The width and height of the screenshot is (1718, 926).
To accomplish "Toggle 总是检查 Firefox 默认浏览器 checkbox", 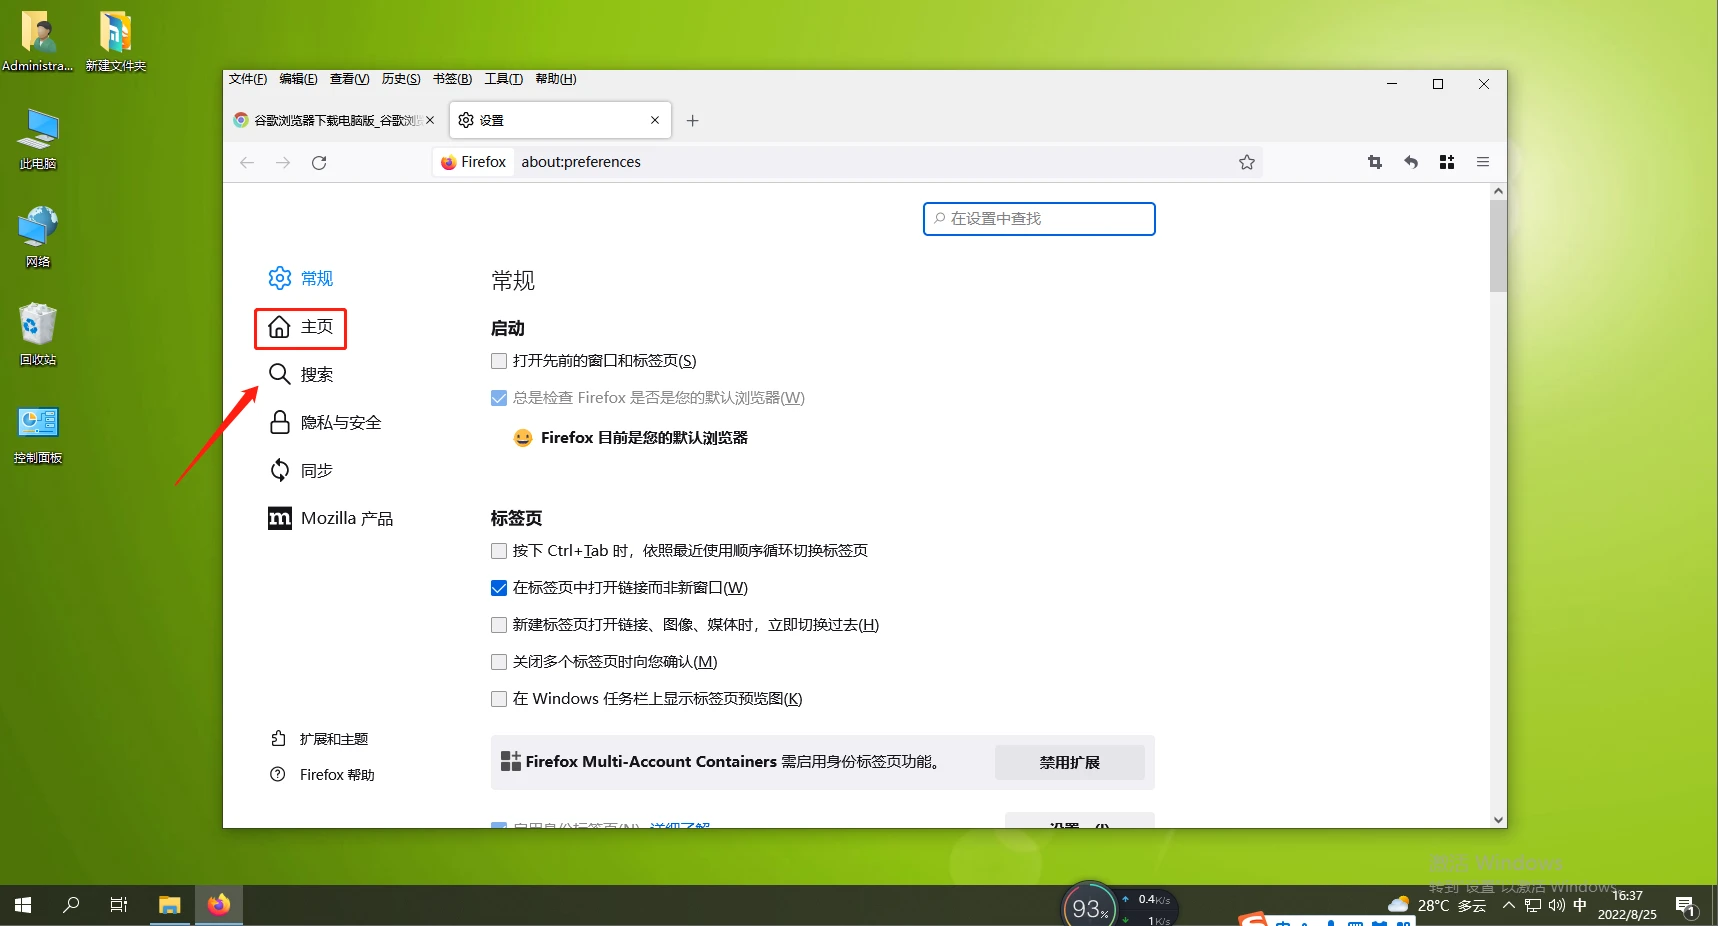I will [x=499, y=398].
